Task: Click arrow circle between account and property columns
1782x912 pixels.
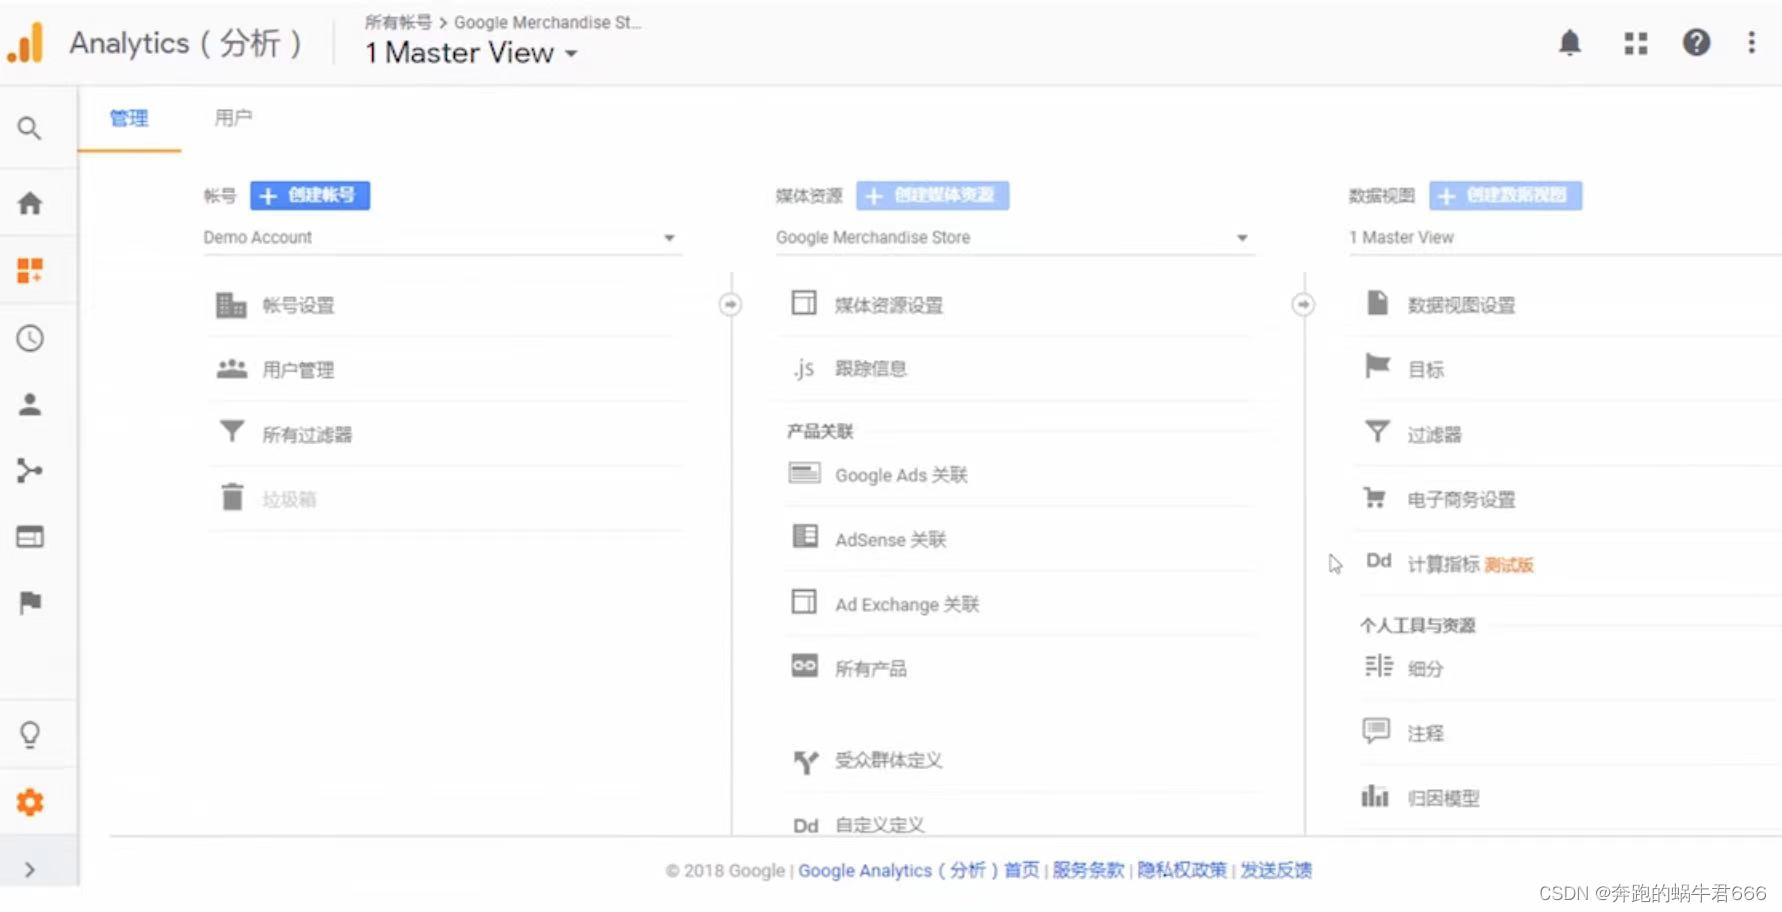Action: (x=731, y=304)
